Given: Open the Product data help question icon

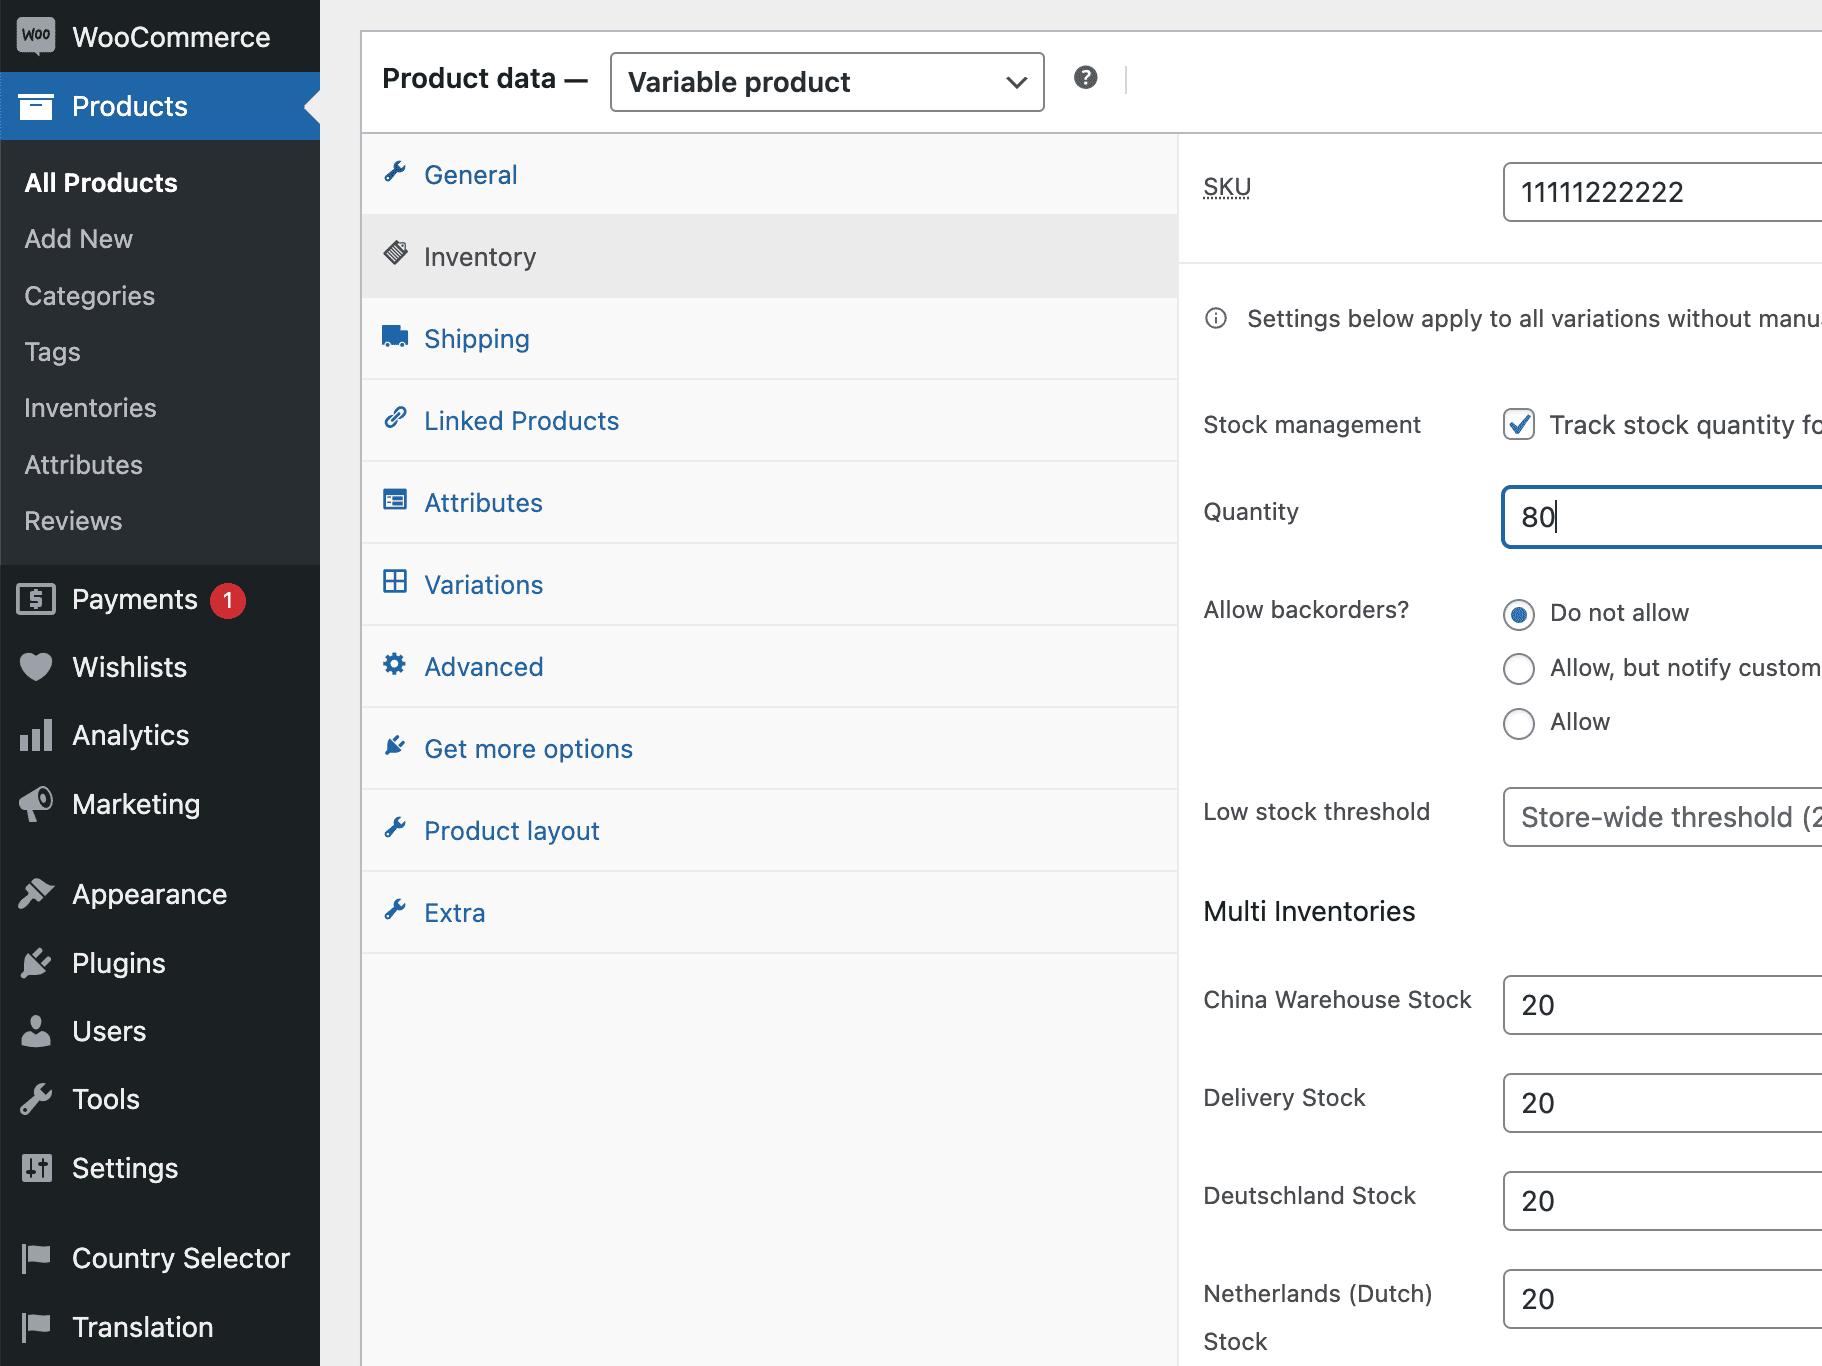Looking at the screenshot, I should [1085, 77].
